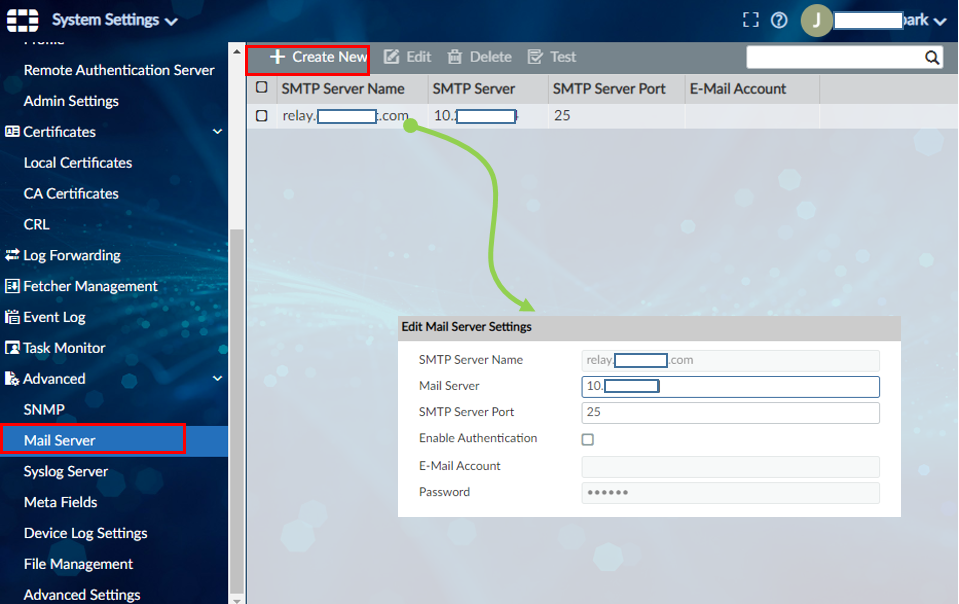Toggle the select-all header checkbox
Viewport: 959px width, 604px height.
point(262,87)
